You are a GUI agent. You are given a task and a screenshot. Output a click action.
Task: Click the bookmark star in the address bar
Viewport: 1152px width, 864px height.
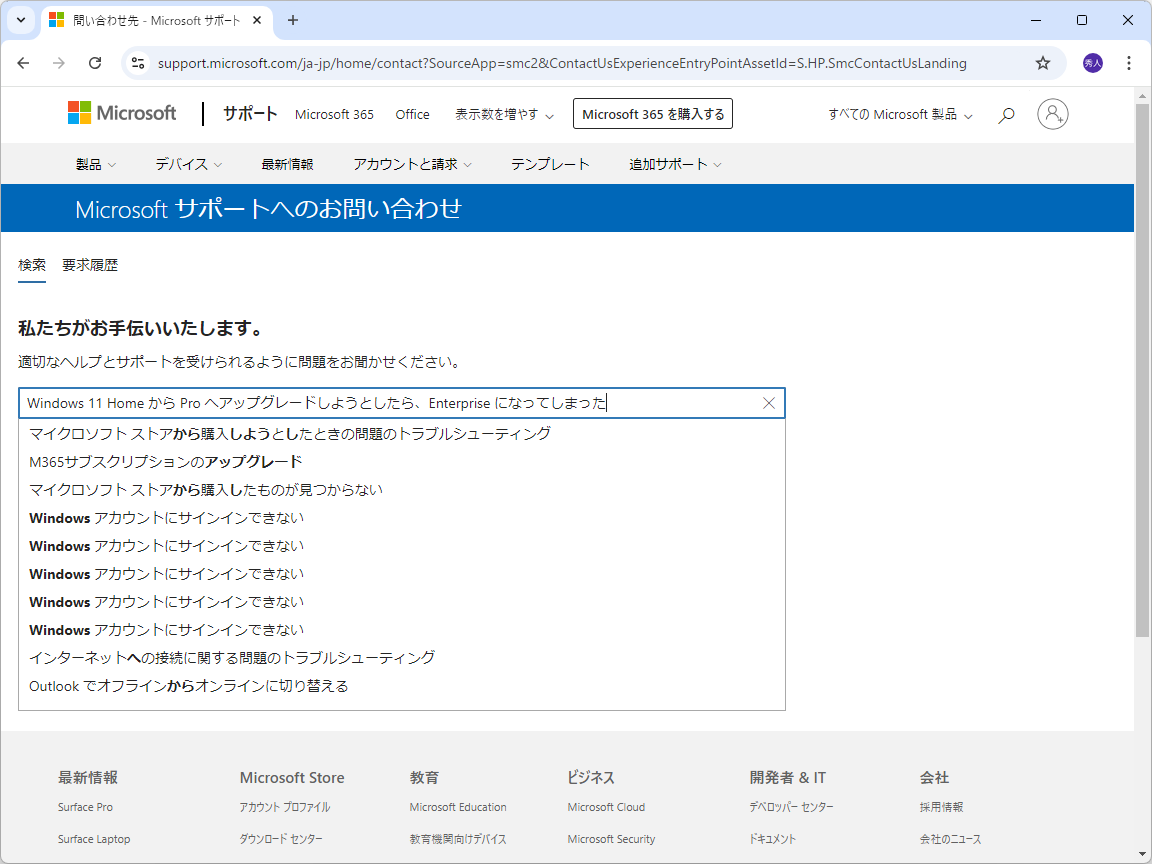1043,62
